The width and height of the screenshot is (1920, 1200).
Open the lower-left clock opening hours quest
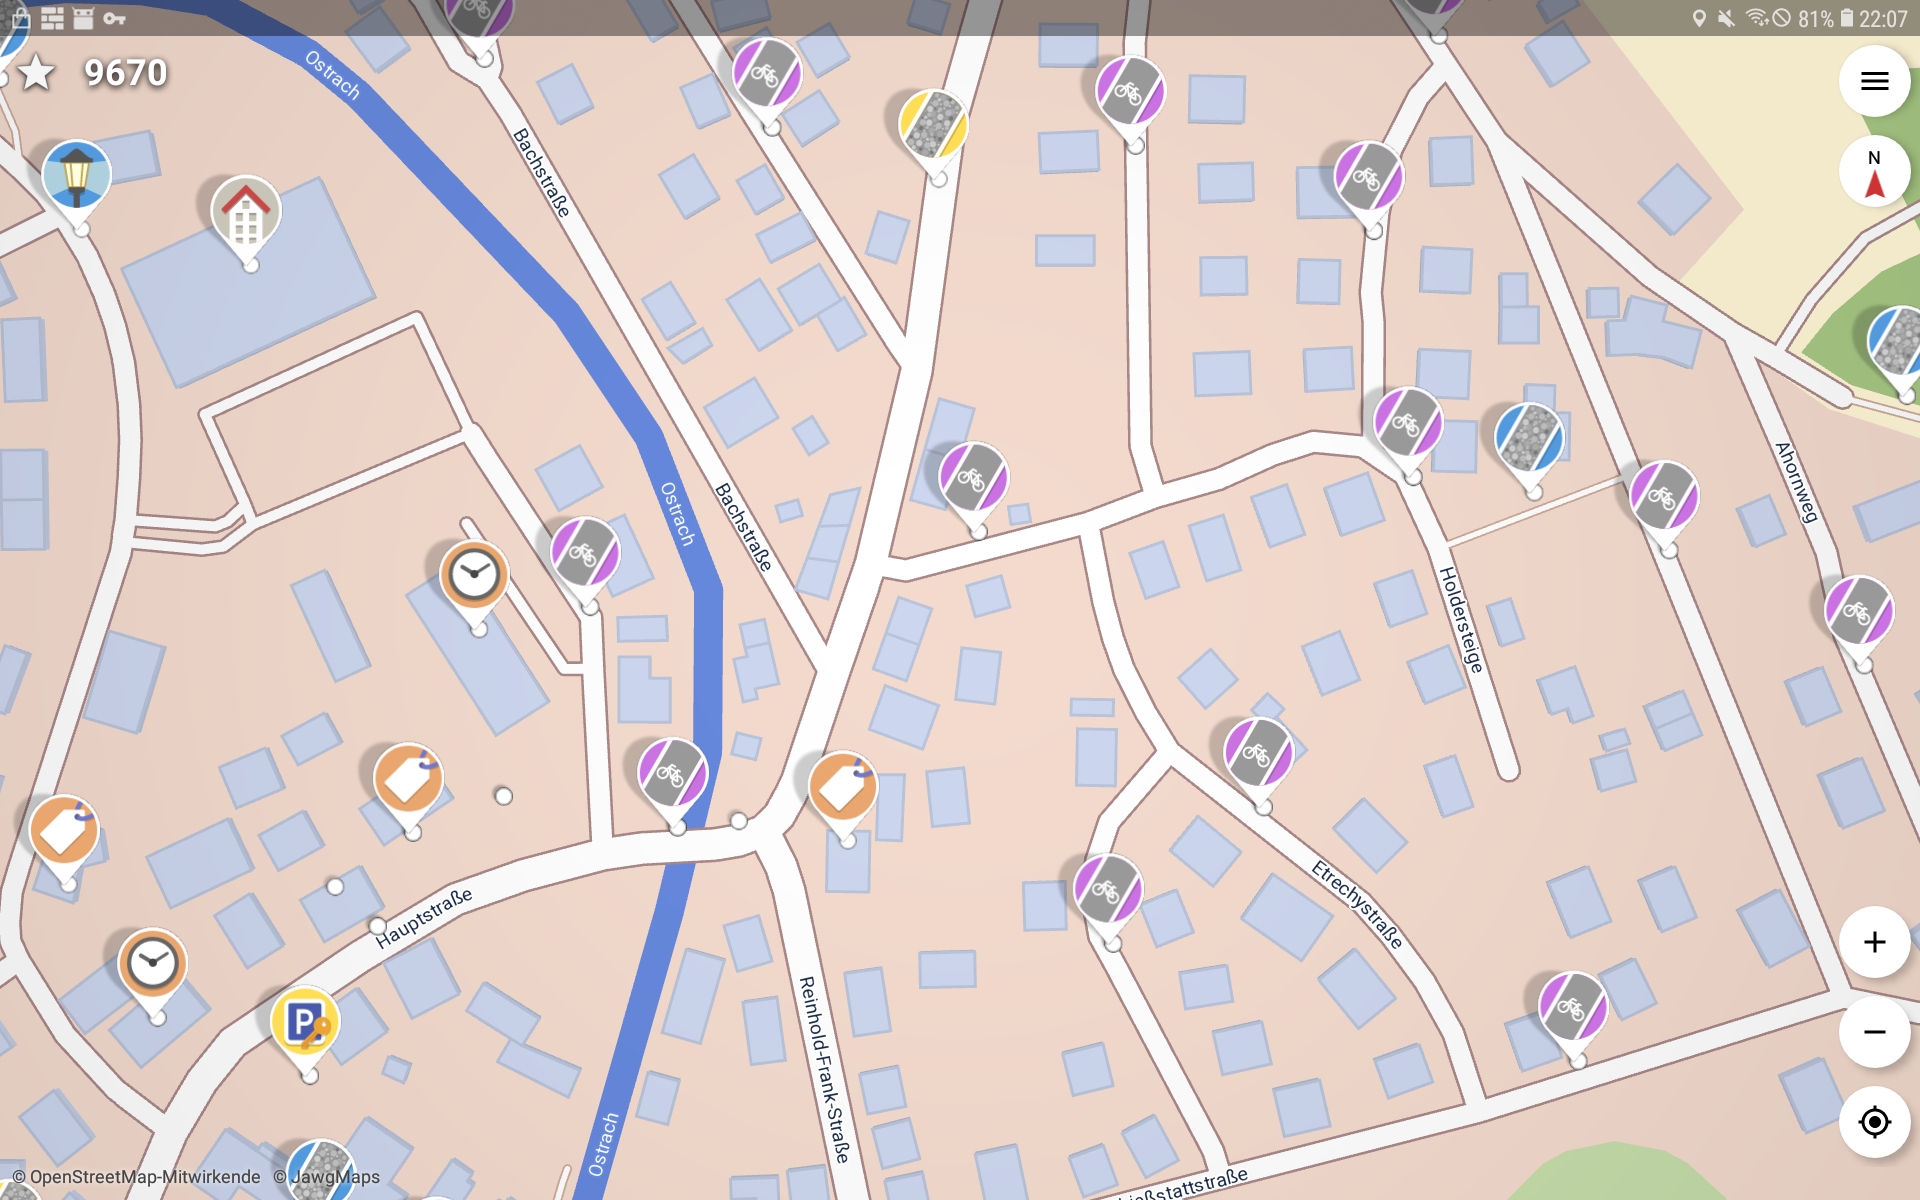point(153,963)
